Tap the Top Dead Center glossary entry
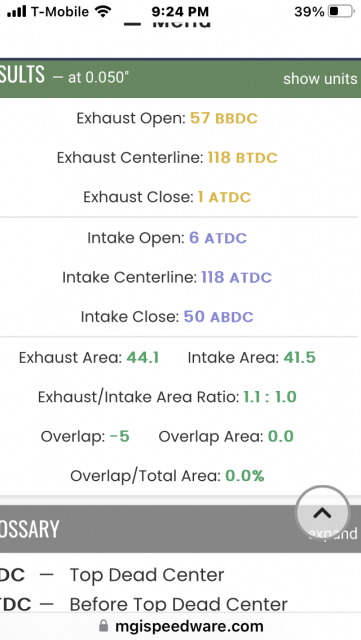Screen dimensions: 361x640 (147, 575)
